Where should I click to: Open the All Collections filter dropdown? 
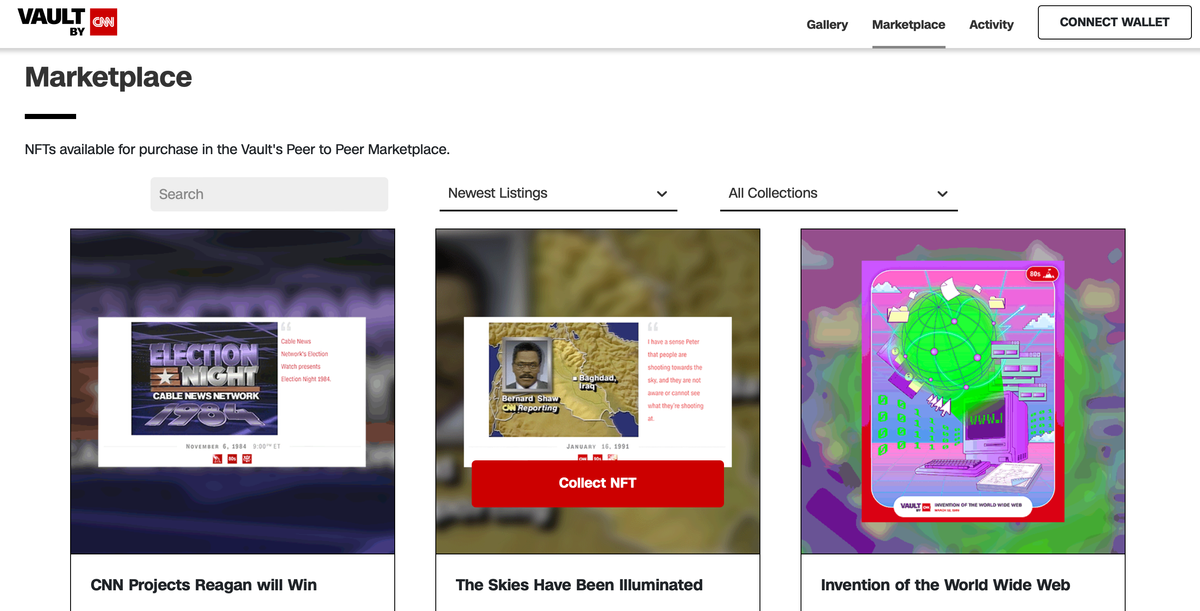(838, 193)
